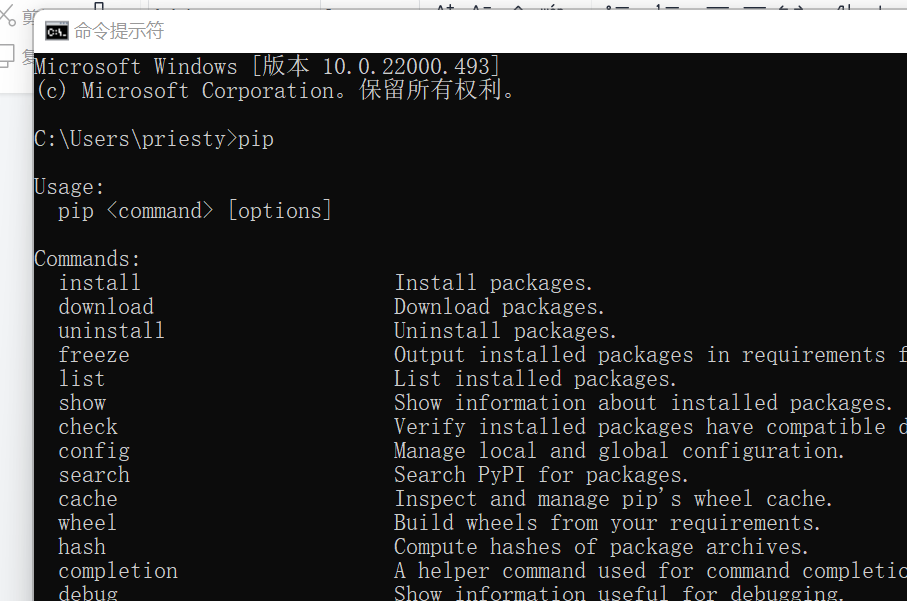
Task: Click the 'completion' command name
Action: coord(118,571)
